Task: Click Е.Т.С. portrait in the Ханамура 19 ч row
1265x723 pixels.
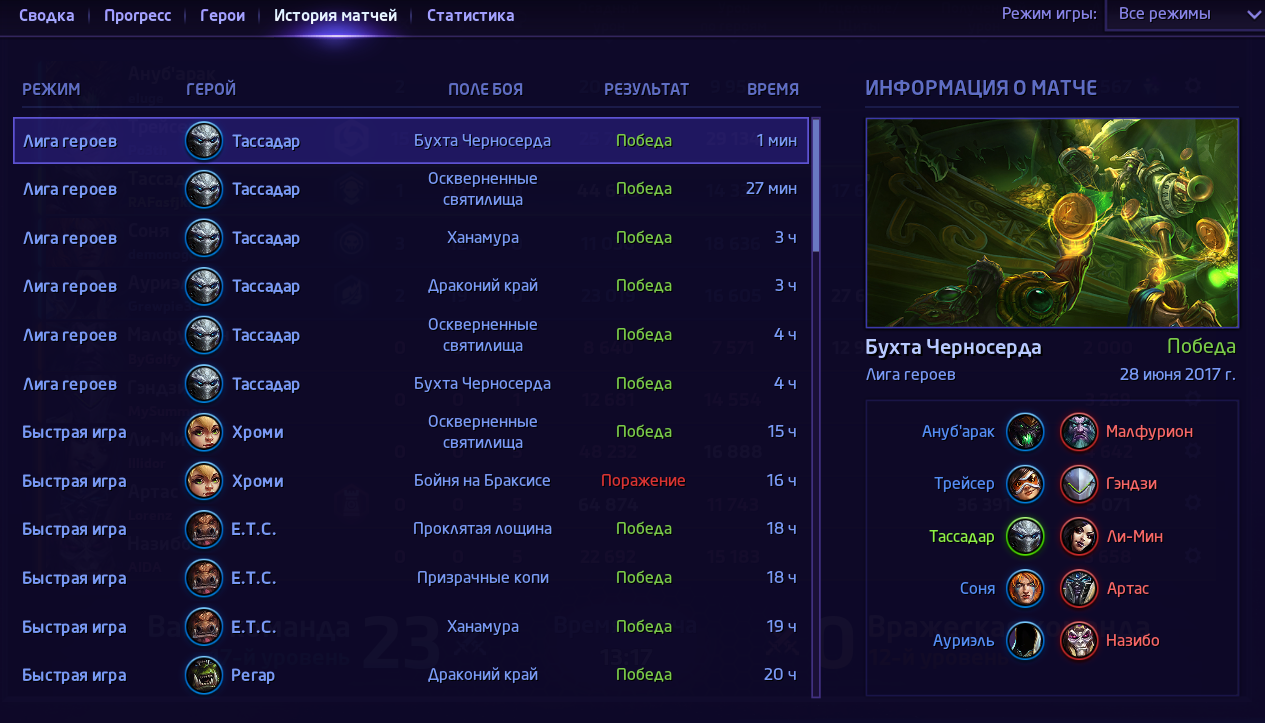Action: (204, 627)
